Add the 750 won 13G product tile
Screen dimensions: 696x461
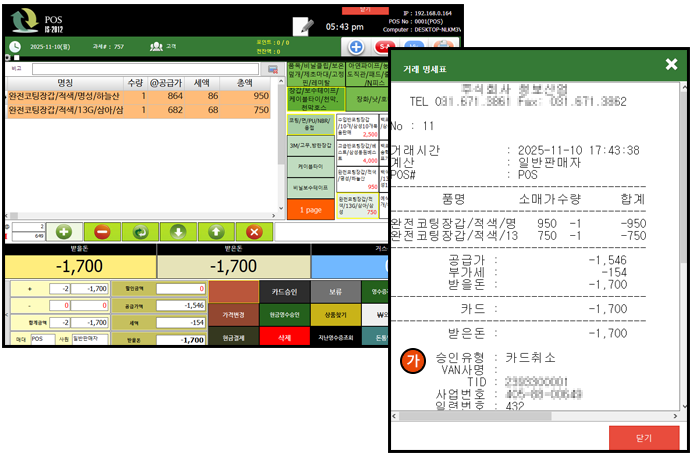(x=357, y=205)
